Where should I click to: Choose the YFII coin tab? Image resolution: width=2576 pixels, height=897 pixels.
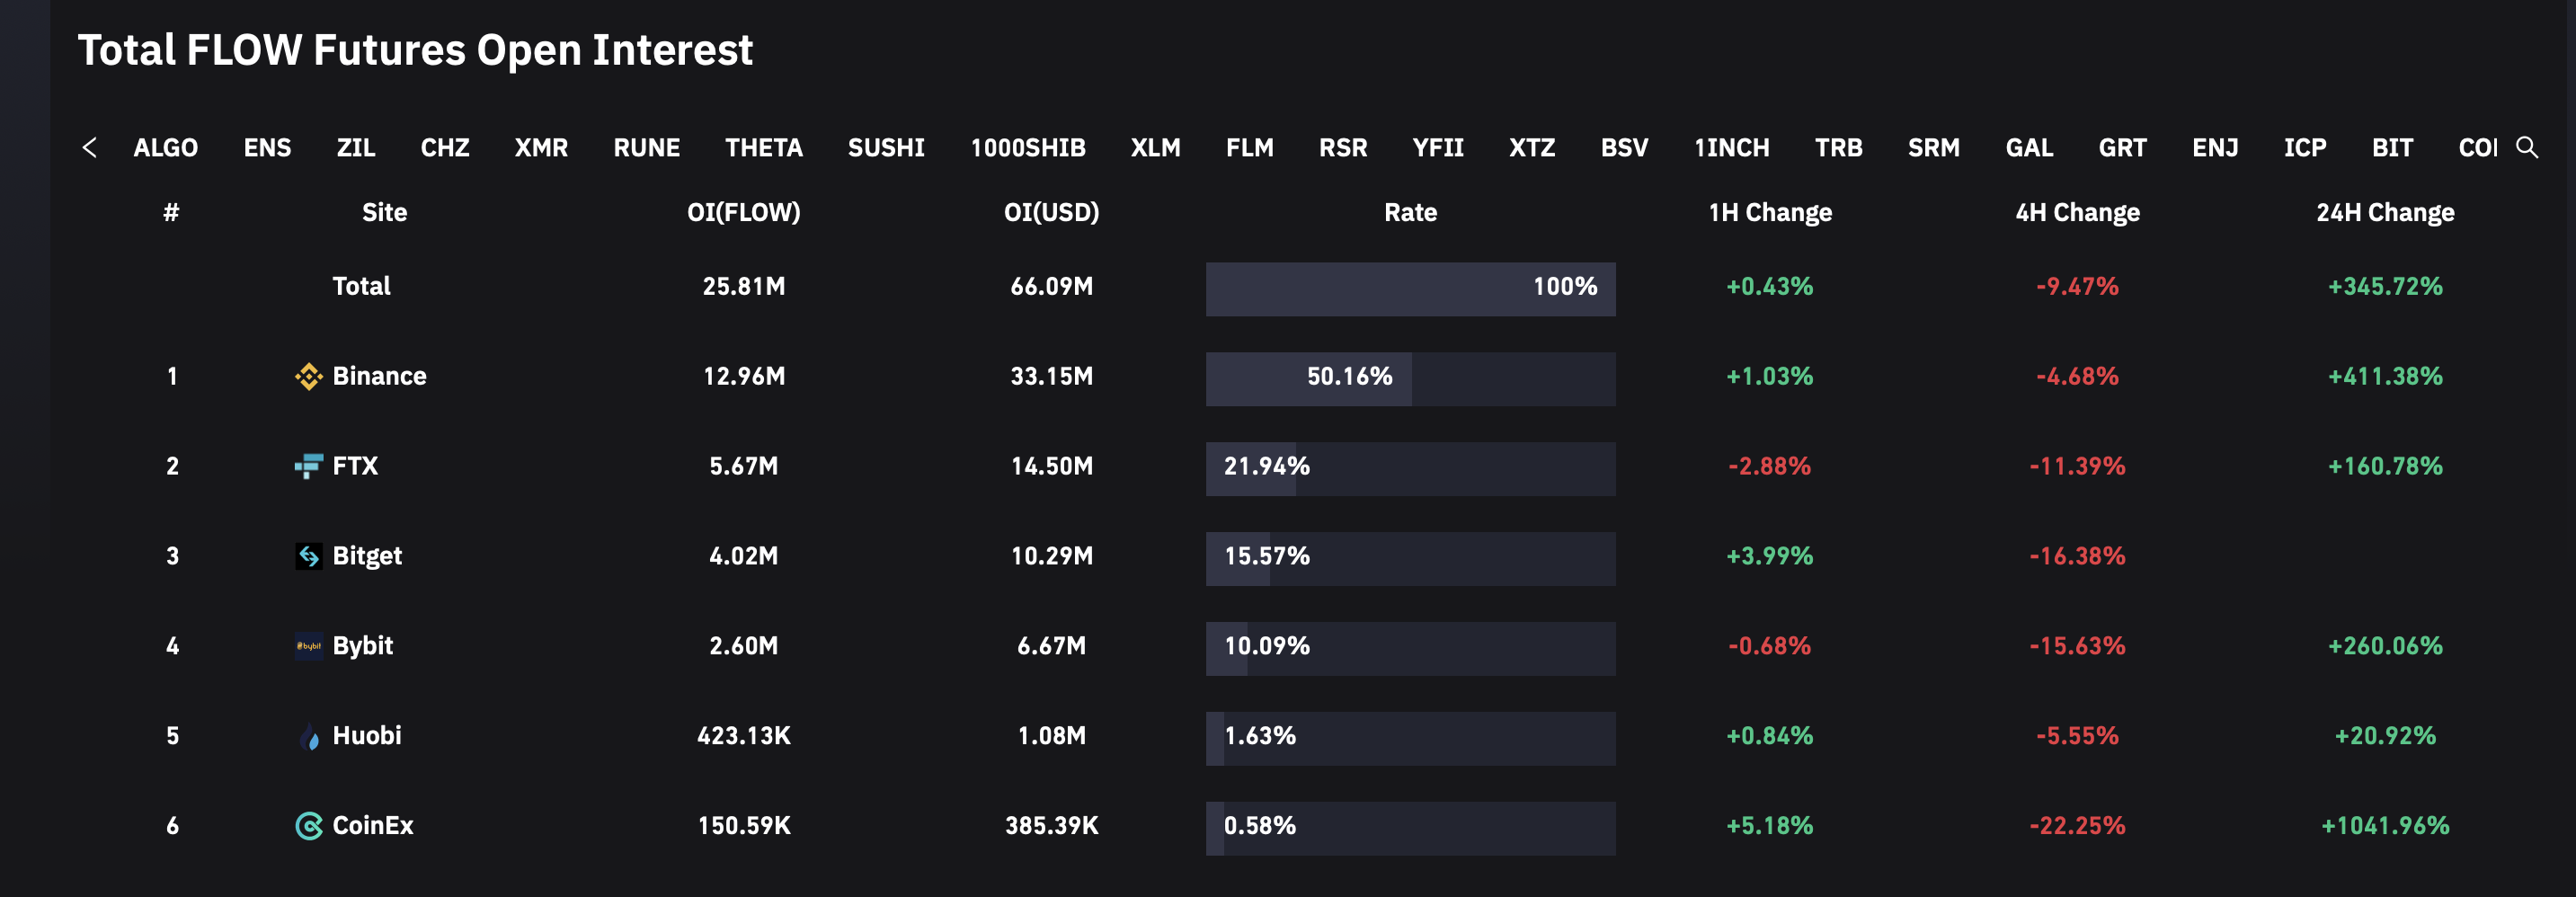tap(1438, 148)
